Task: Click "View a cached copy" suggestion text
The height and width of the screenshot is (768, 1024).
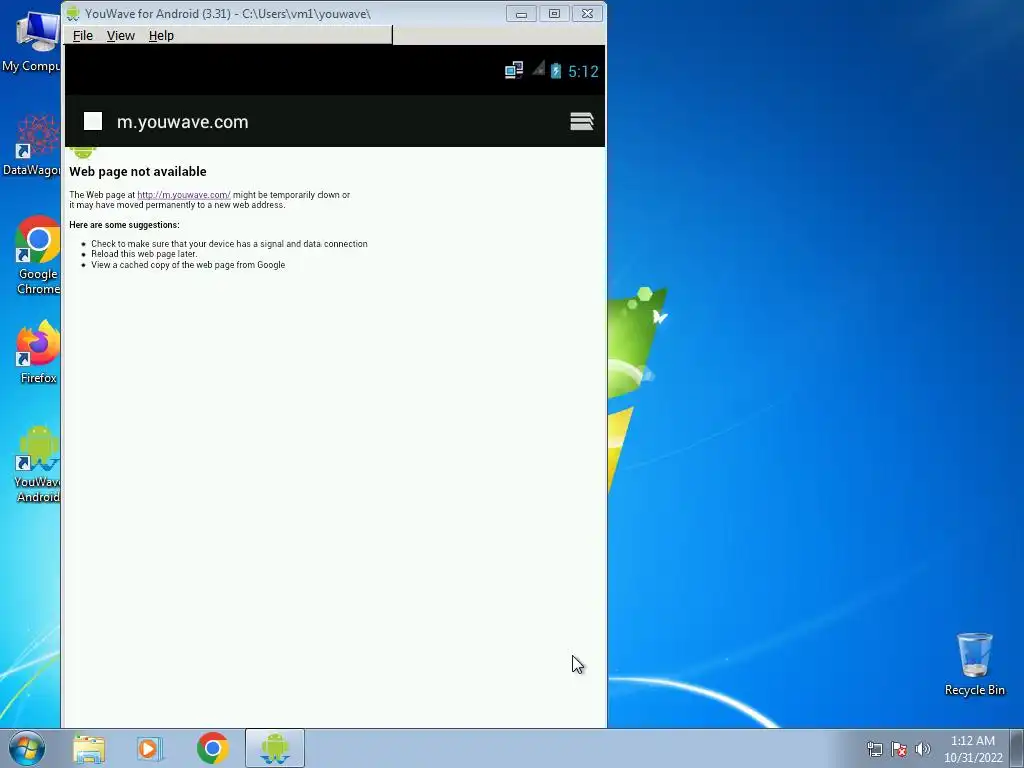Action: (x=188, y=264)
